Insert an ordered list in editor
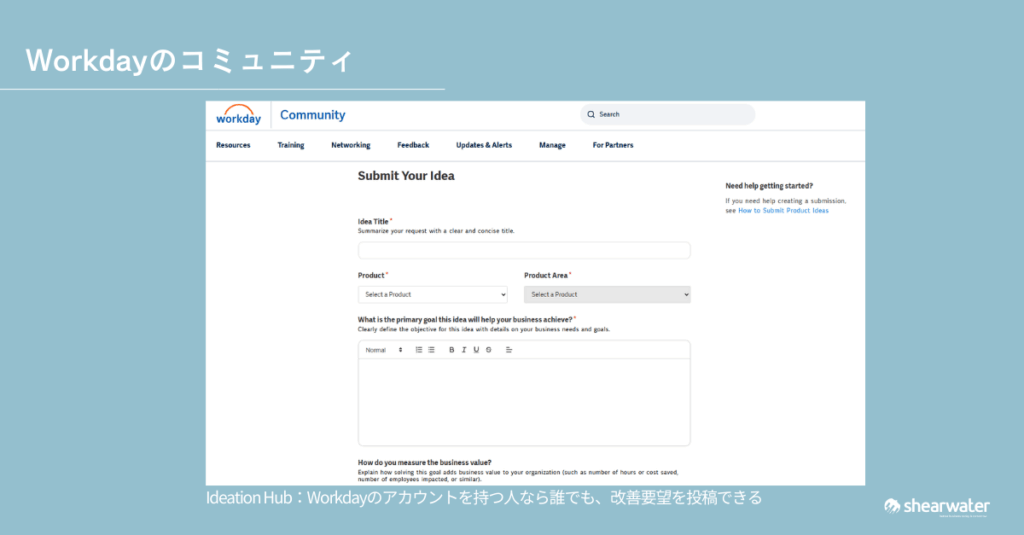 click(419, 350)
